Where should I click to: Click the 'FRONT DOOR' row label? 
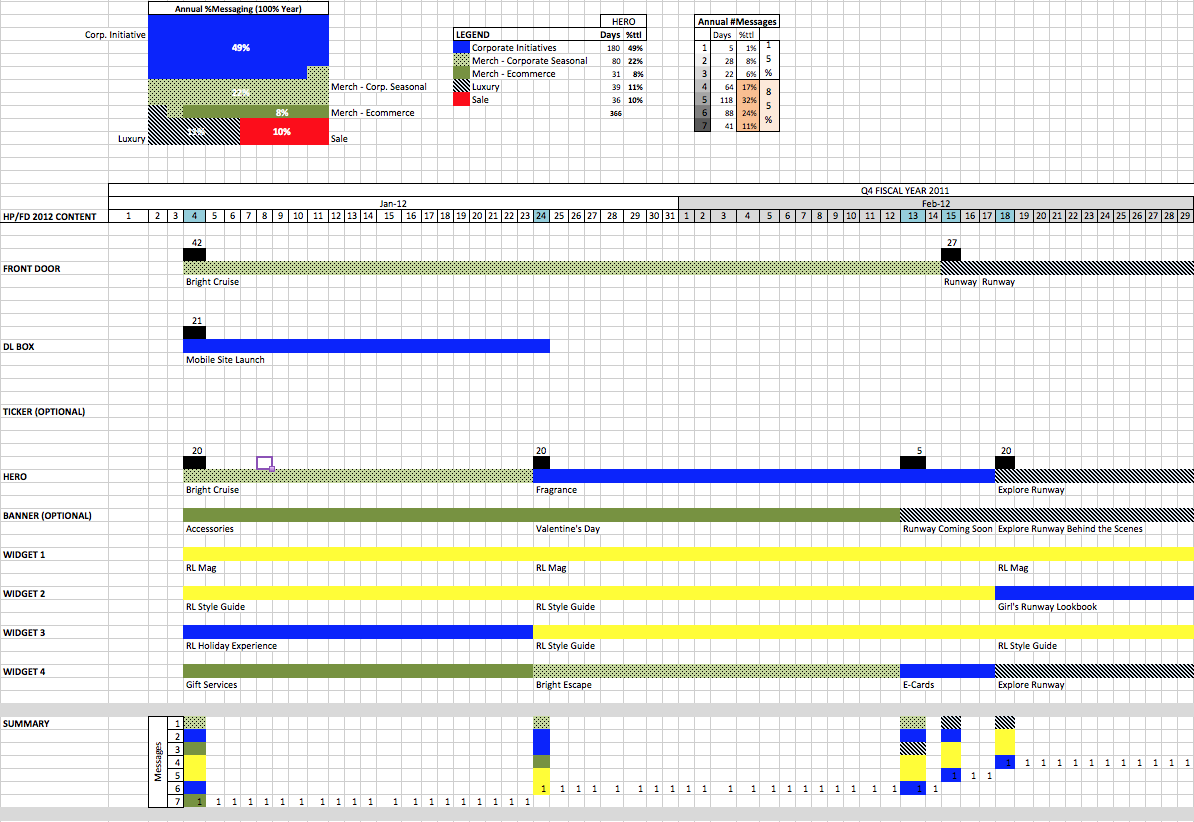(x=31, y=269)
